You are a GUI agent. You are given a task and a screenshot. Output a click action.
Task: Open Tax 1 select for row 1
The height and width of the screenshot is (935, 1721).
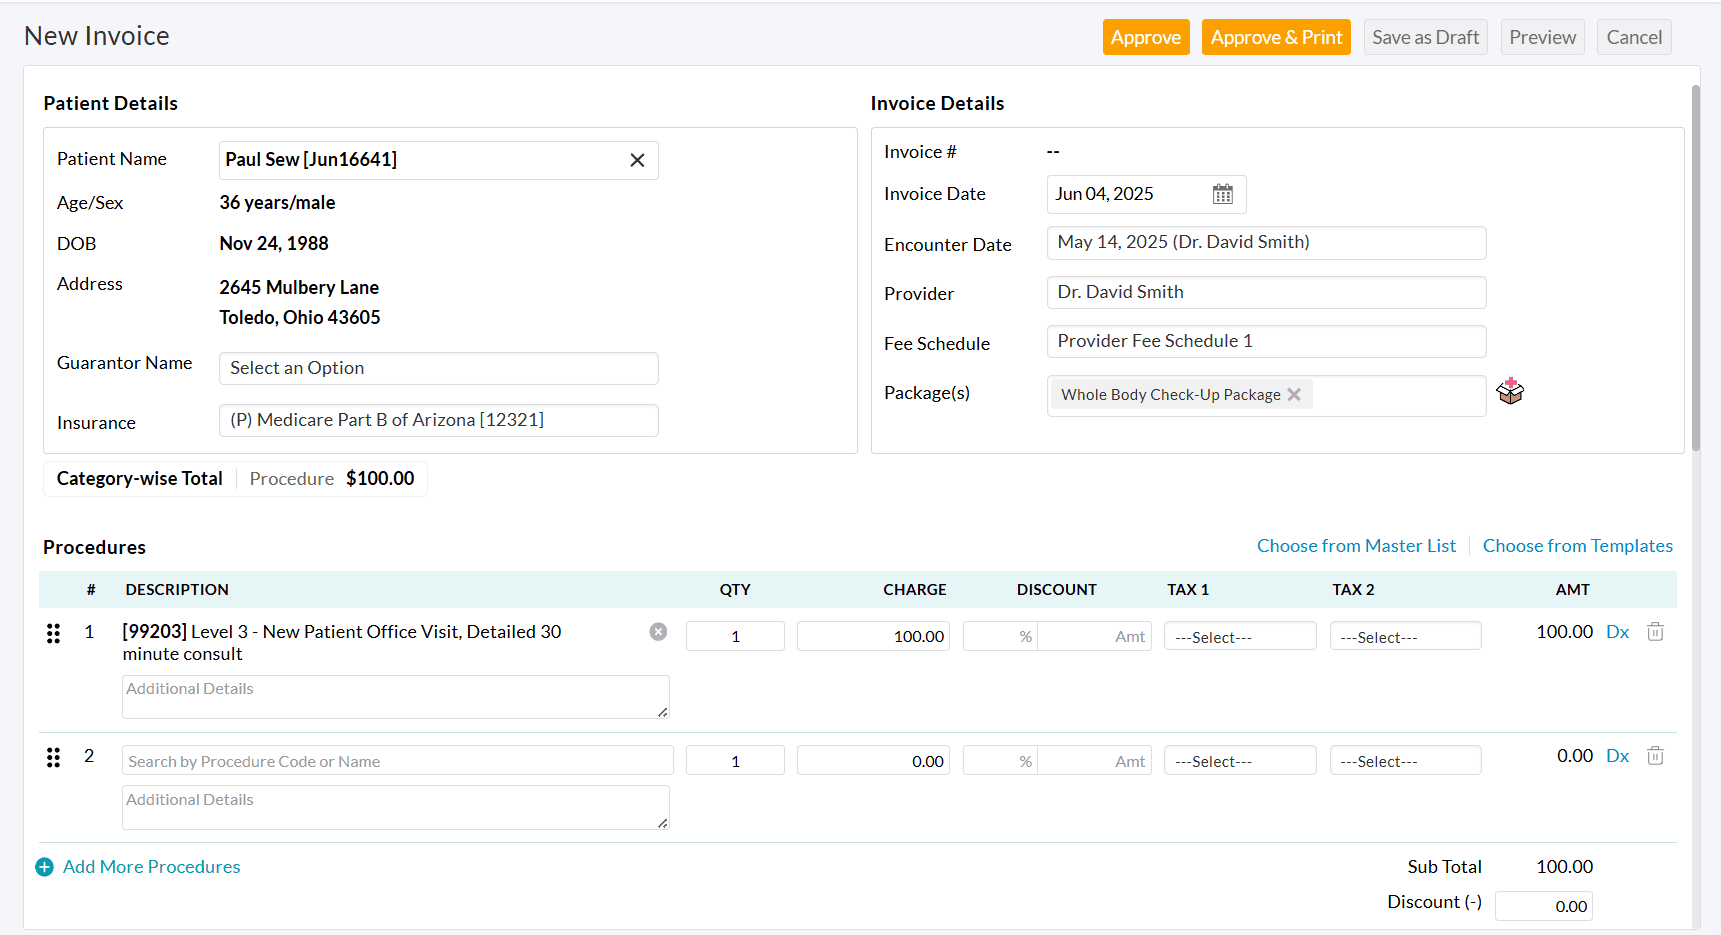[1239, 637]
